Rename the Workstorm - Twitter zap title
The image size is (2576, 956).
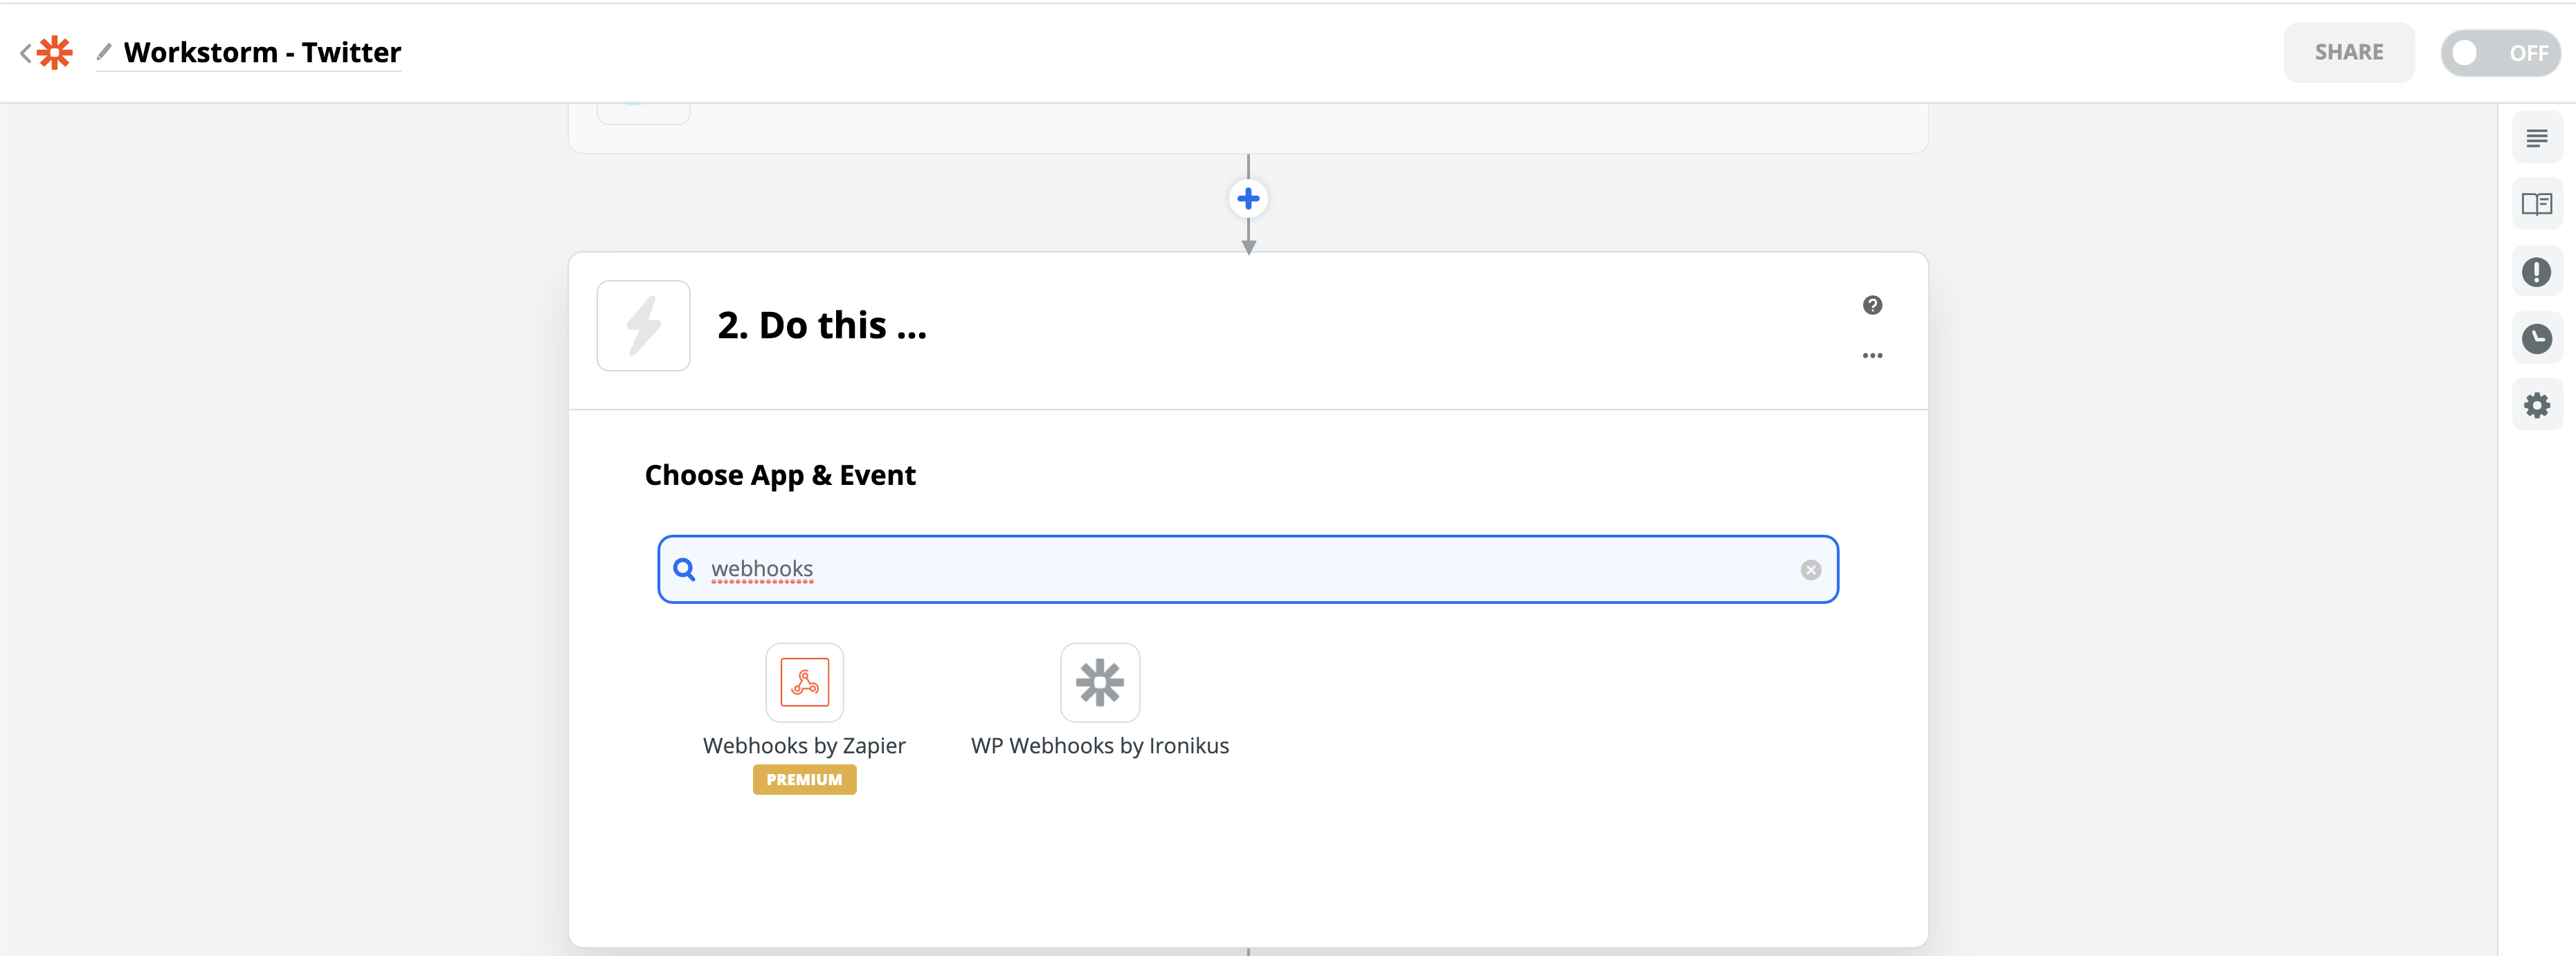[x=262, y=52]
